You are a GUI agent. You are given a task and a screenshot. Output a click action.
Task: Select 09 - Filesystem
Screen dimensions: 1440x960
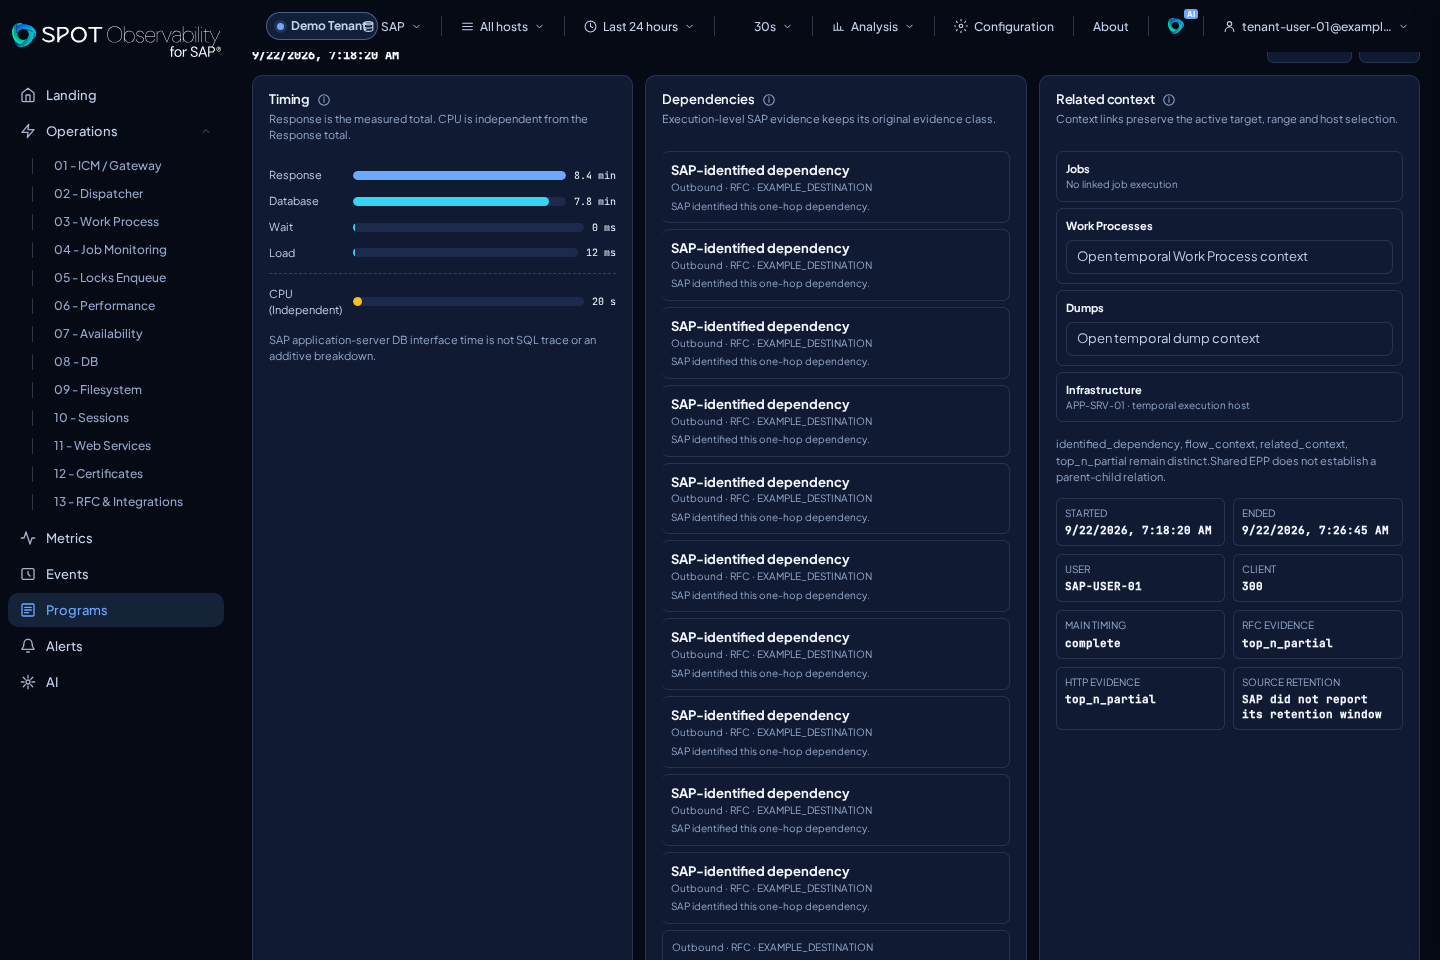pyautogui.click(x=98, y=390)
